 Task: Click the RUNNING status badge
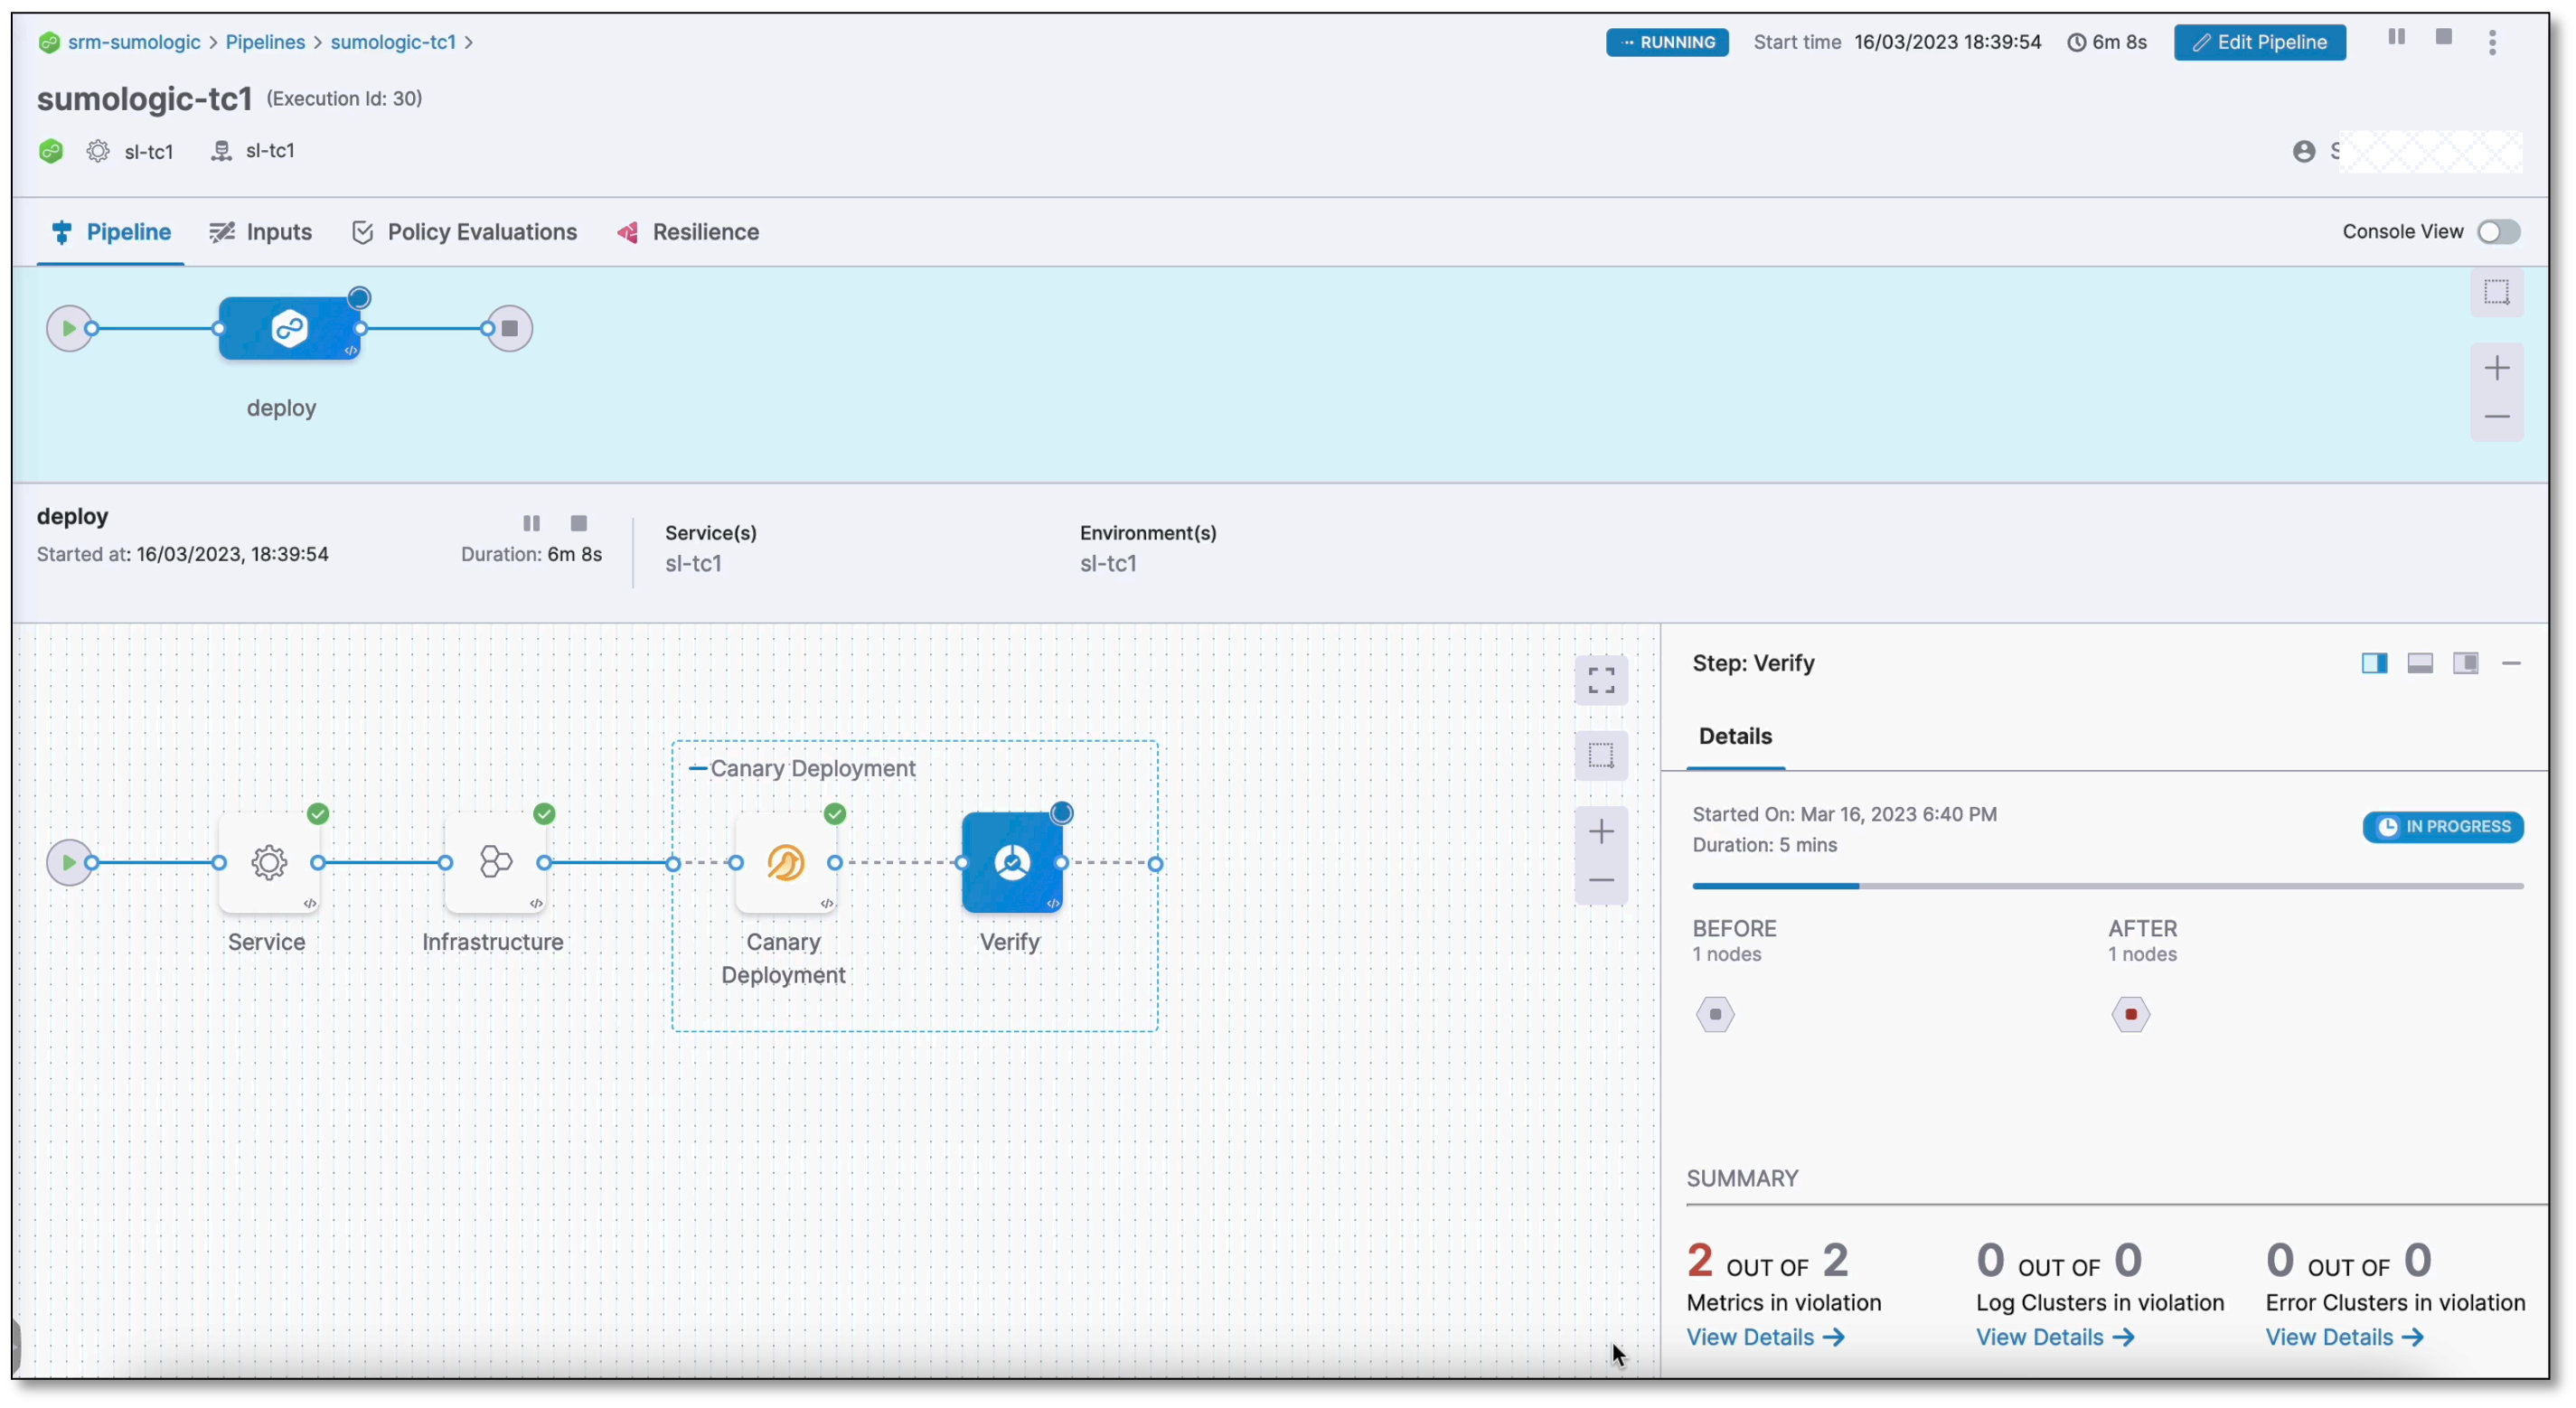[1667, 42]
